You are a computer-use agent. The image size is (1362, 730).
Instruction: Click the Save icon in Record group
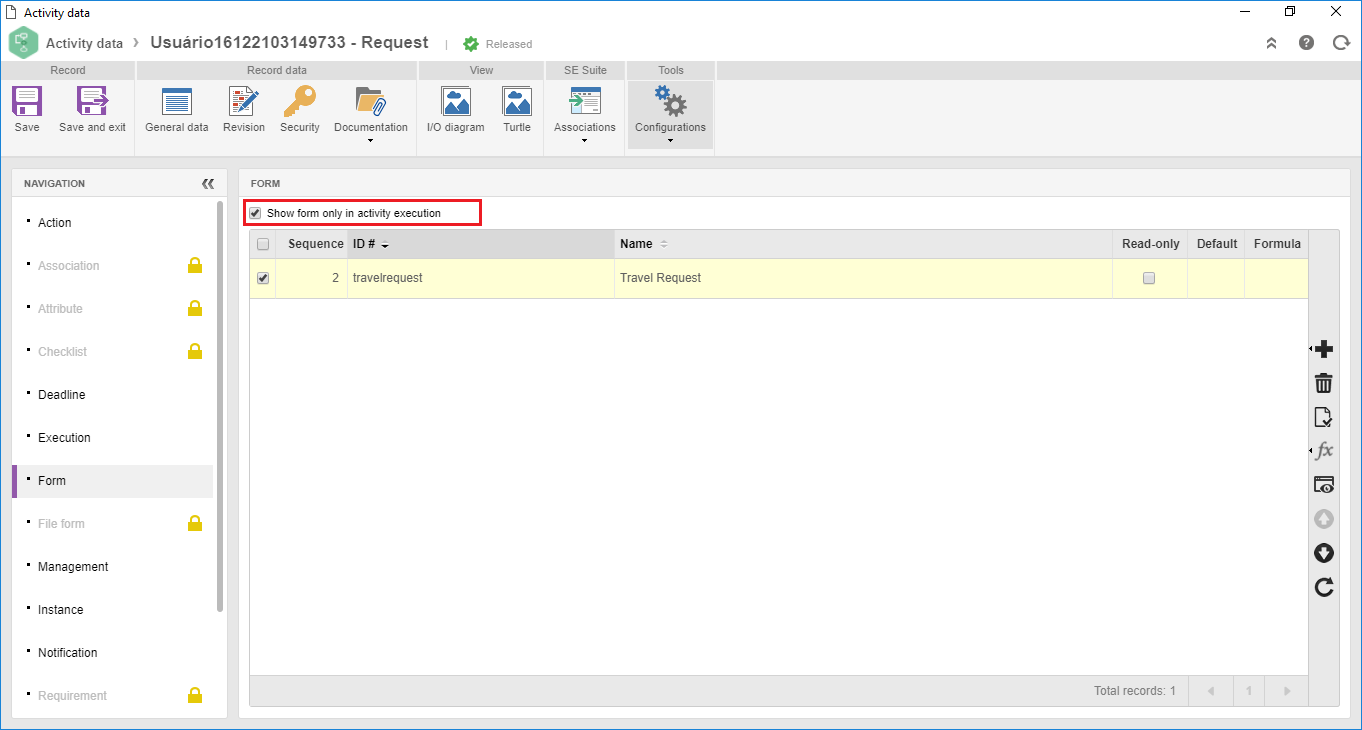[x=27, y=102]
